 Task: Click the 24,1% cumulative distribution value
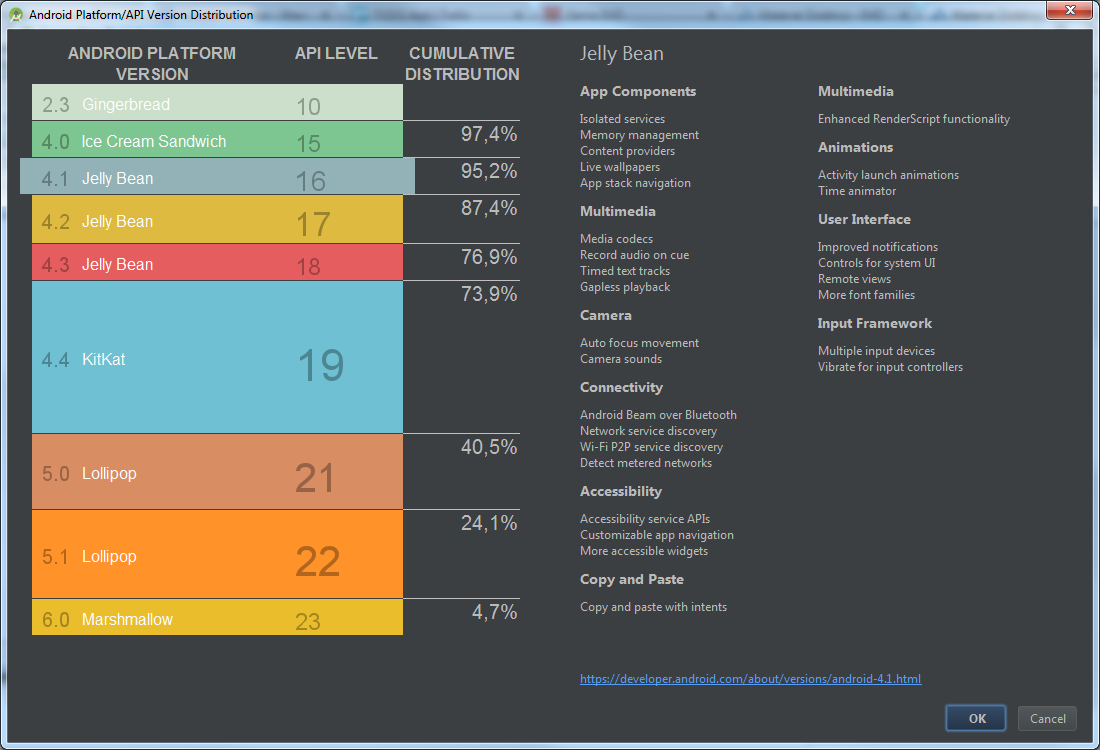tap(488, 523)
